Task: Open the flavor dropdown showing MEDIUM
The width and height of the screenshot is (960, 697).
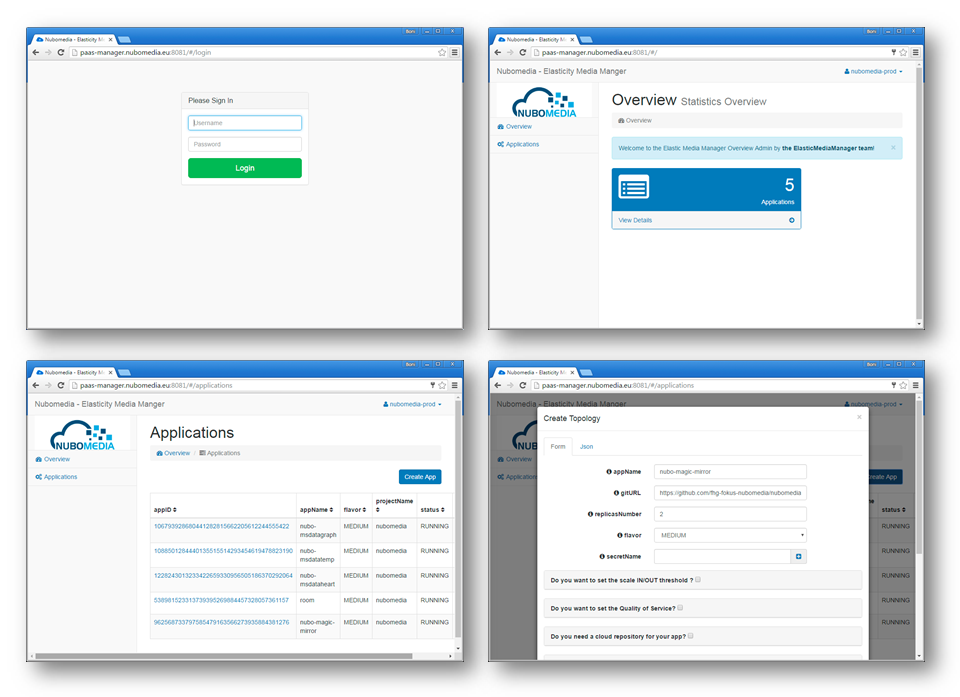Action: 730,535
